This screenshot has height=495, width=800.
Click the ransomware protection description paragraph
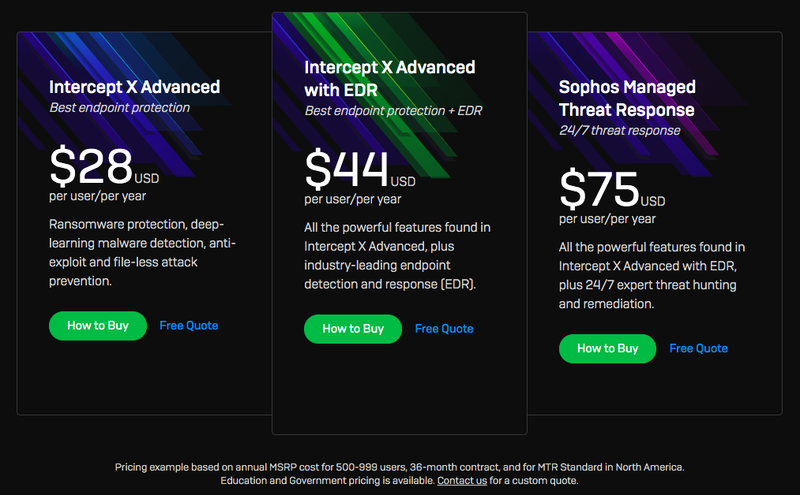click(142, 253)
